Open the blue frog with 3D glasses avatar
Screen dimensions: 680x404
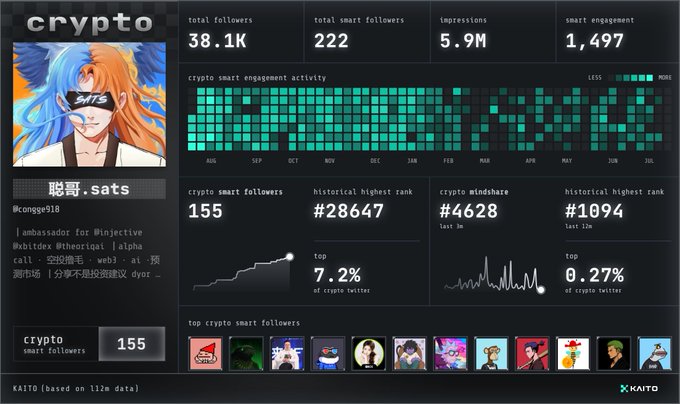[x=328, y=354]
